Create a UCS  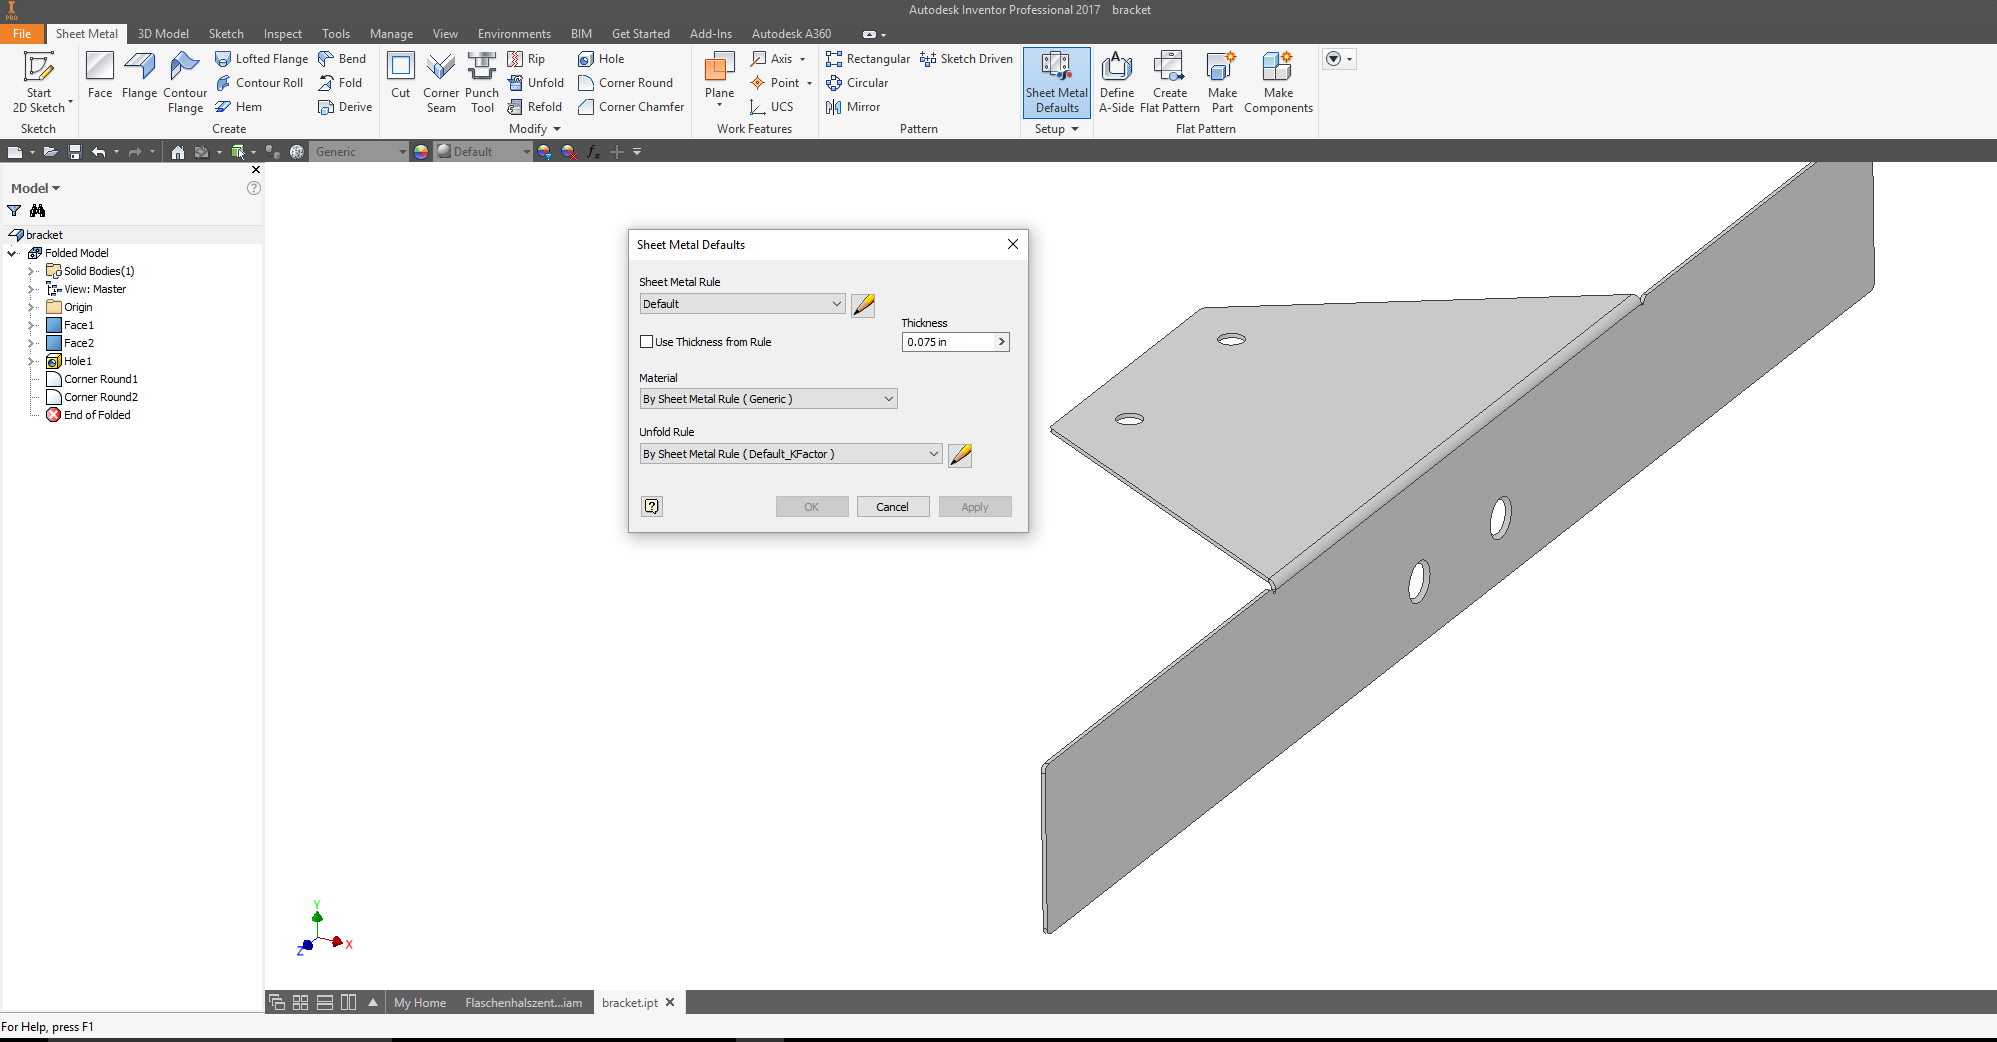771,107
